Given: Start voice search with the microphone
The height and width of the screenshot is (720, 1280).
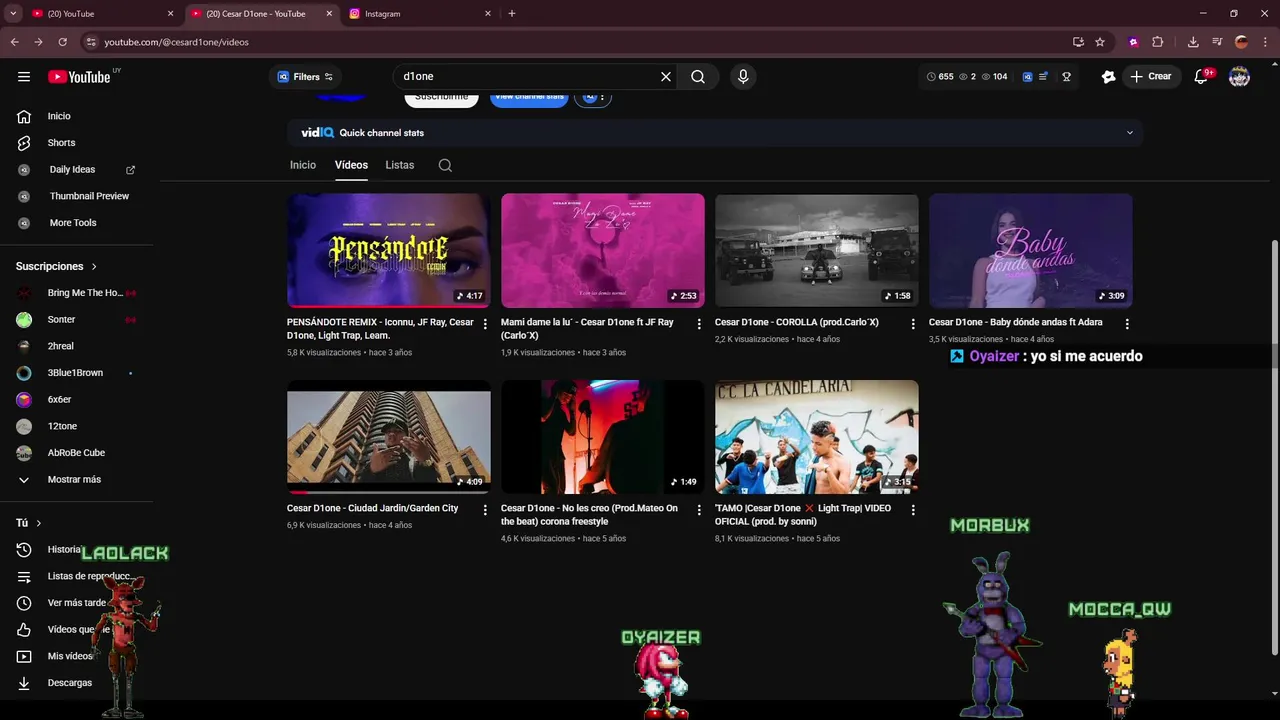Looking at the screenshot, I should coord(743,77).
